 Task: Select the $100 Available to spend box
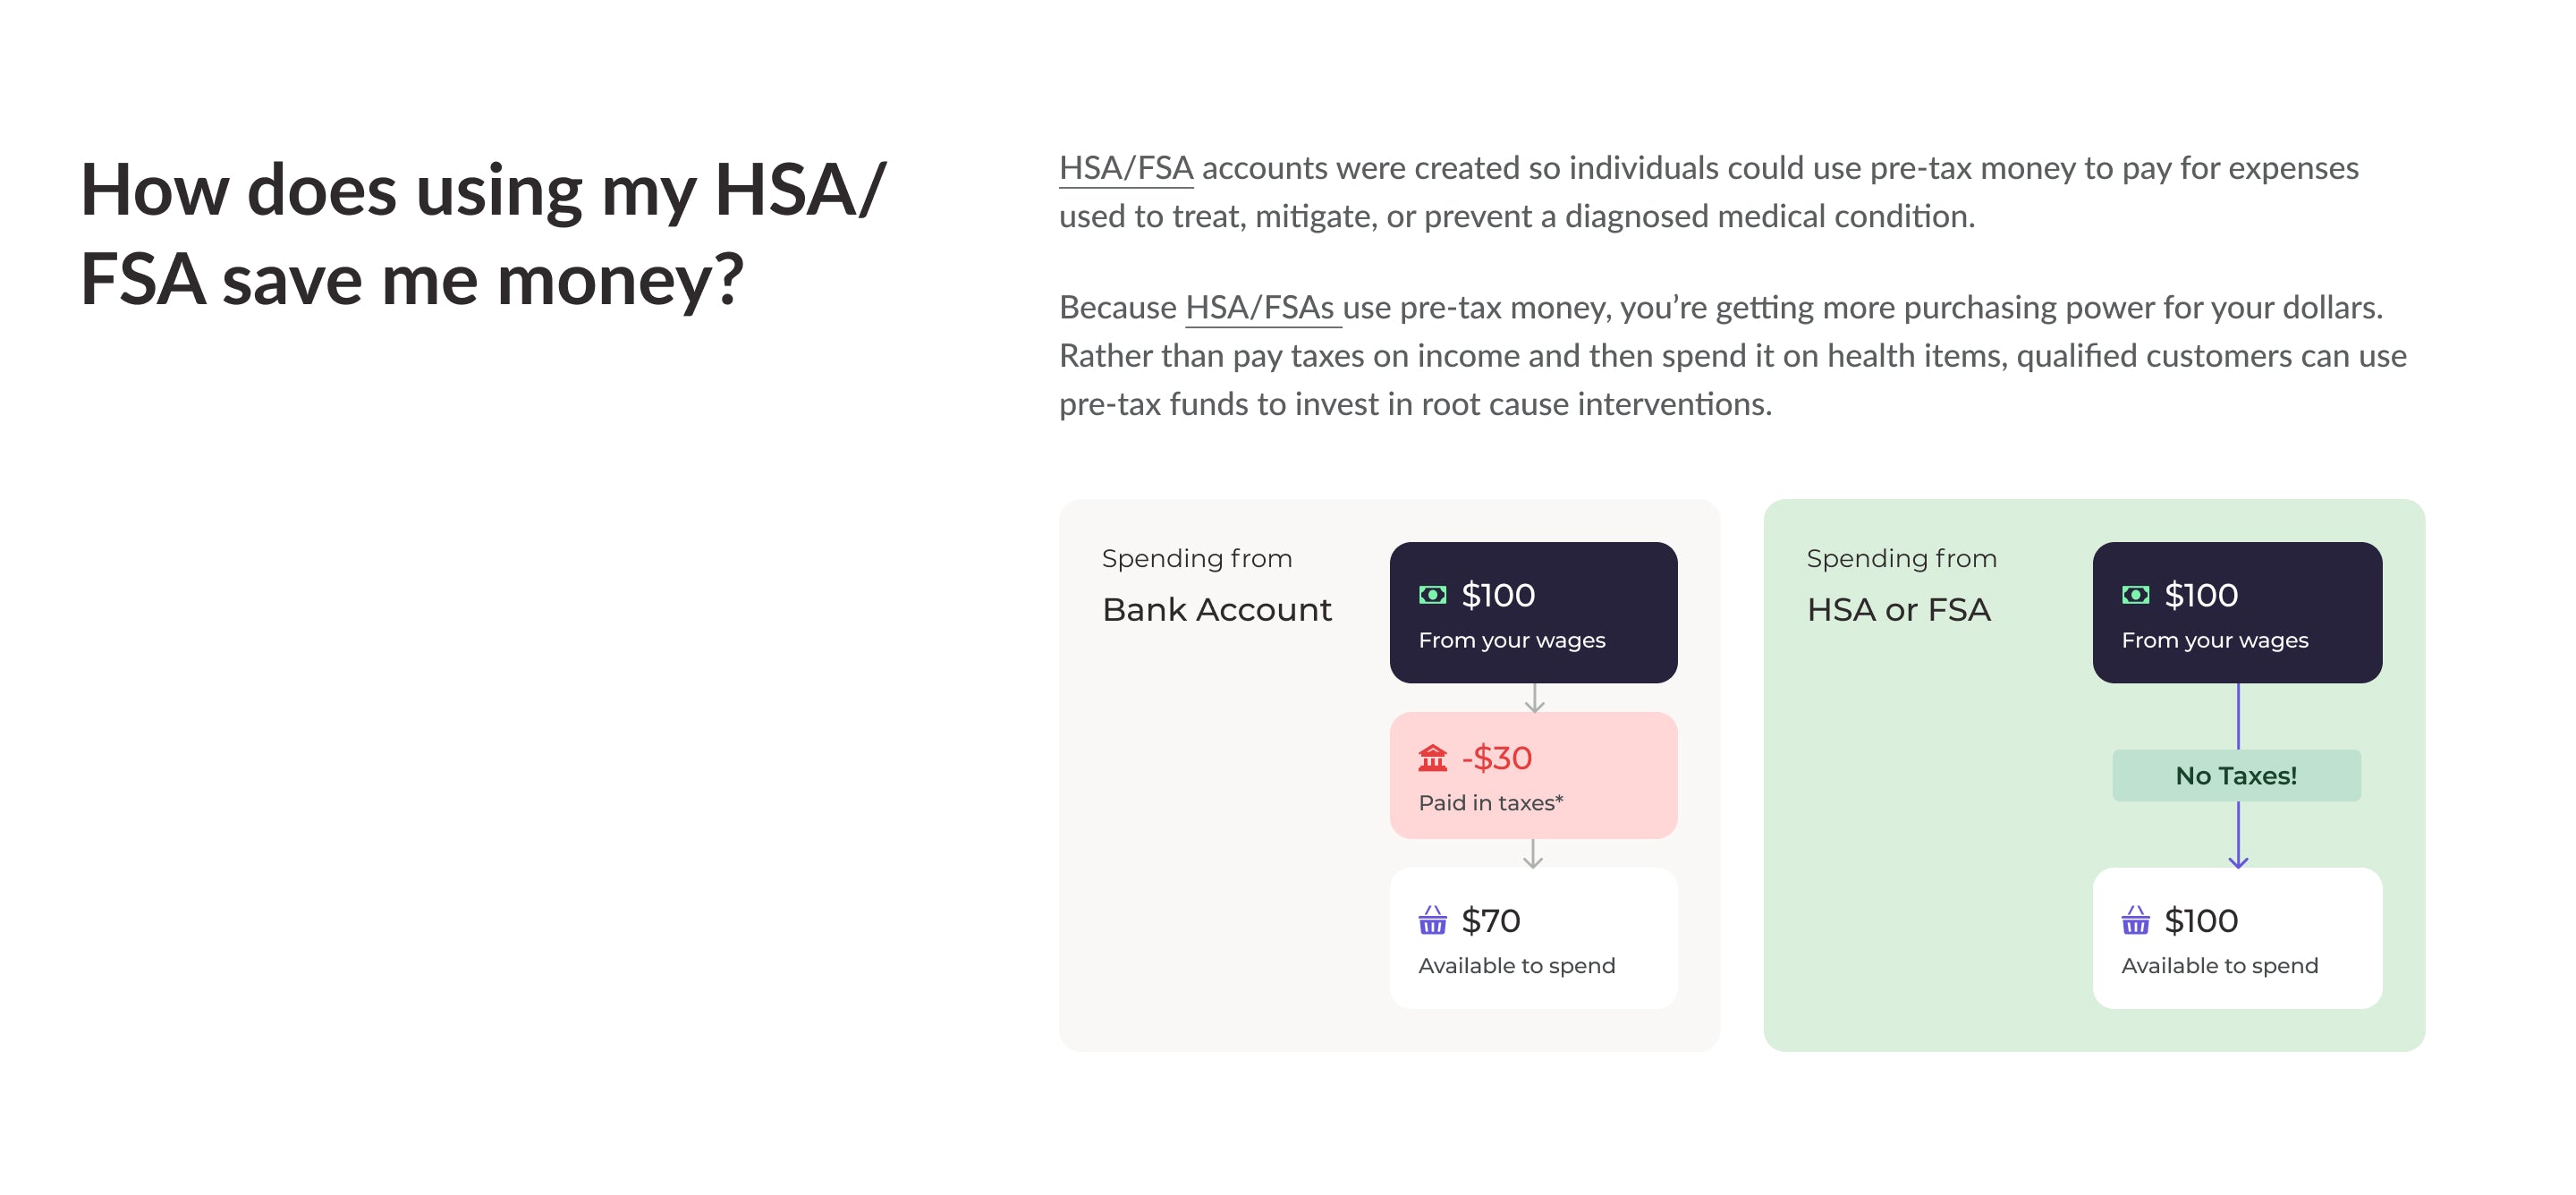(x=2237, y=939)
